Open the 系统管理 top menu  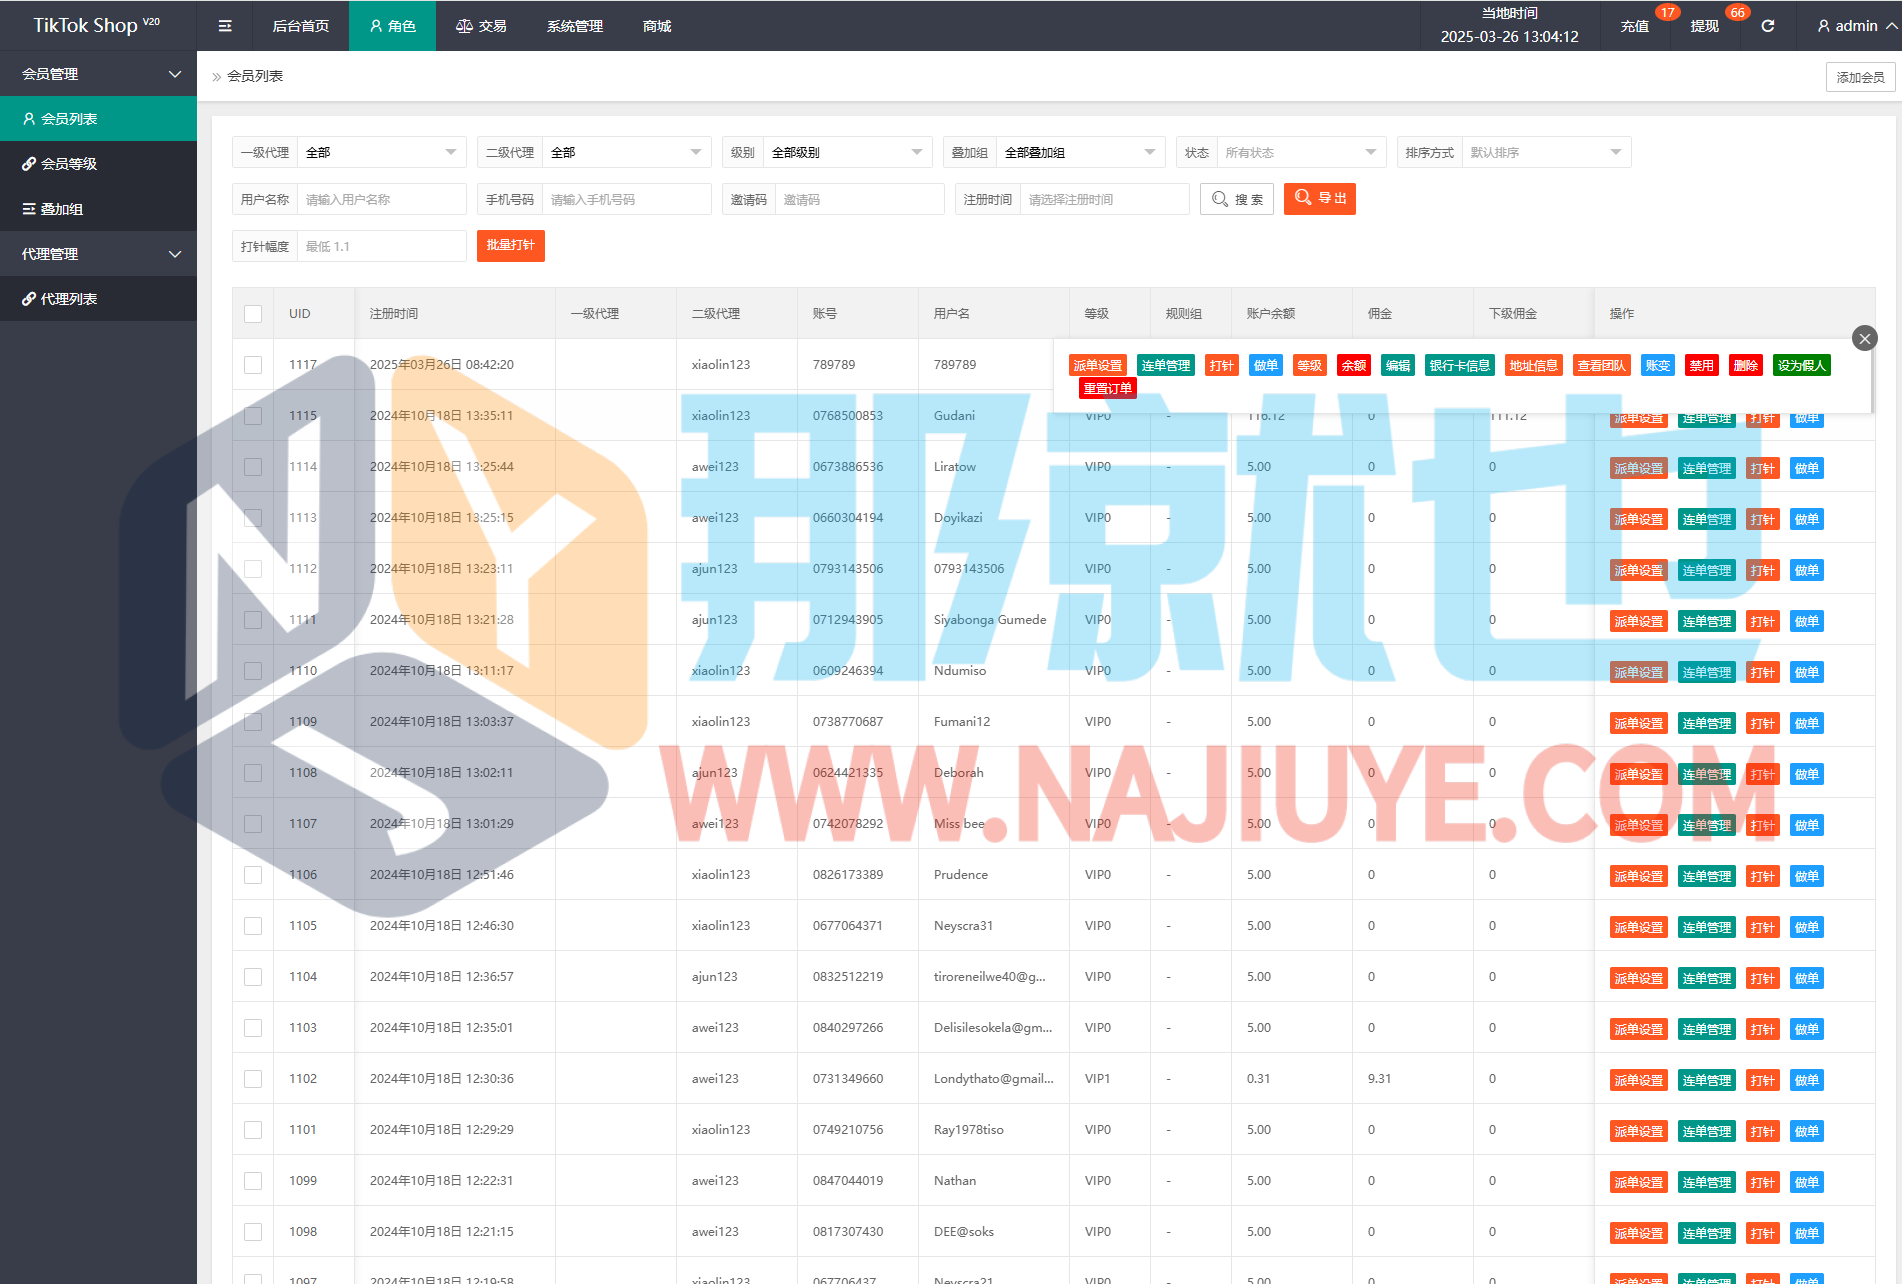pyautogui.click(x=574, y=26)
